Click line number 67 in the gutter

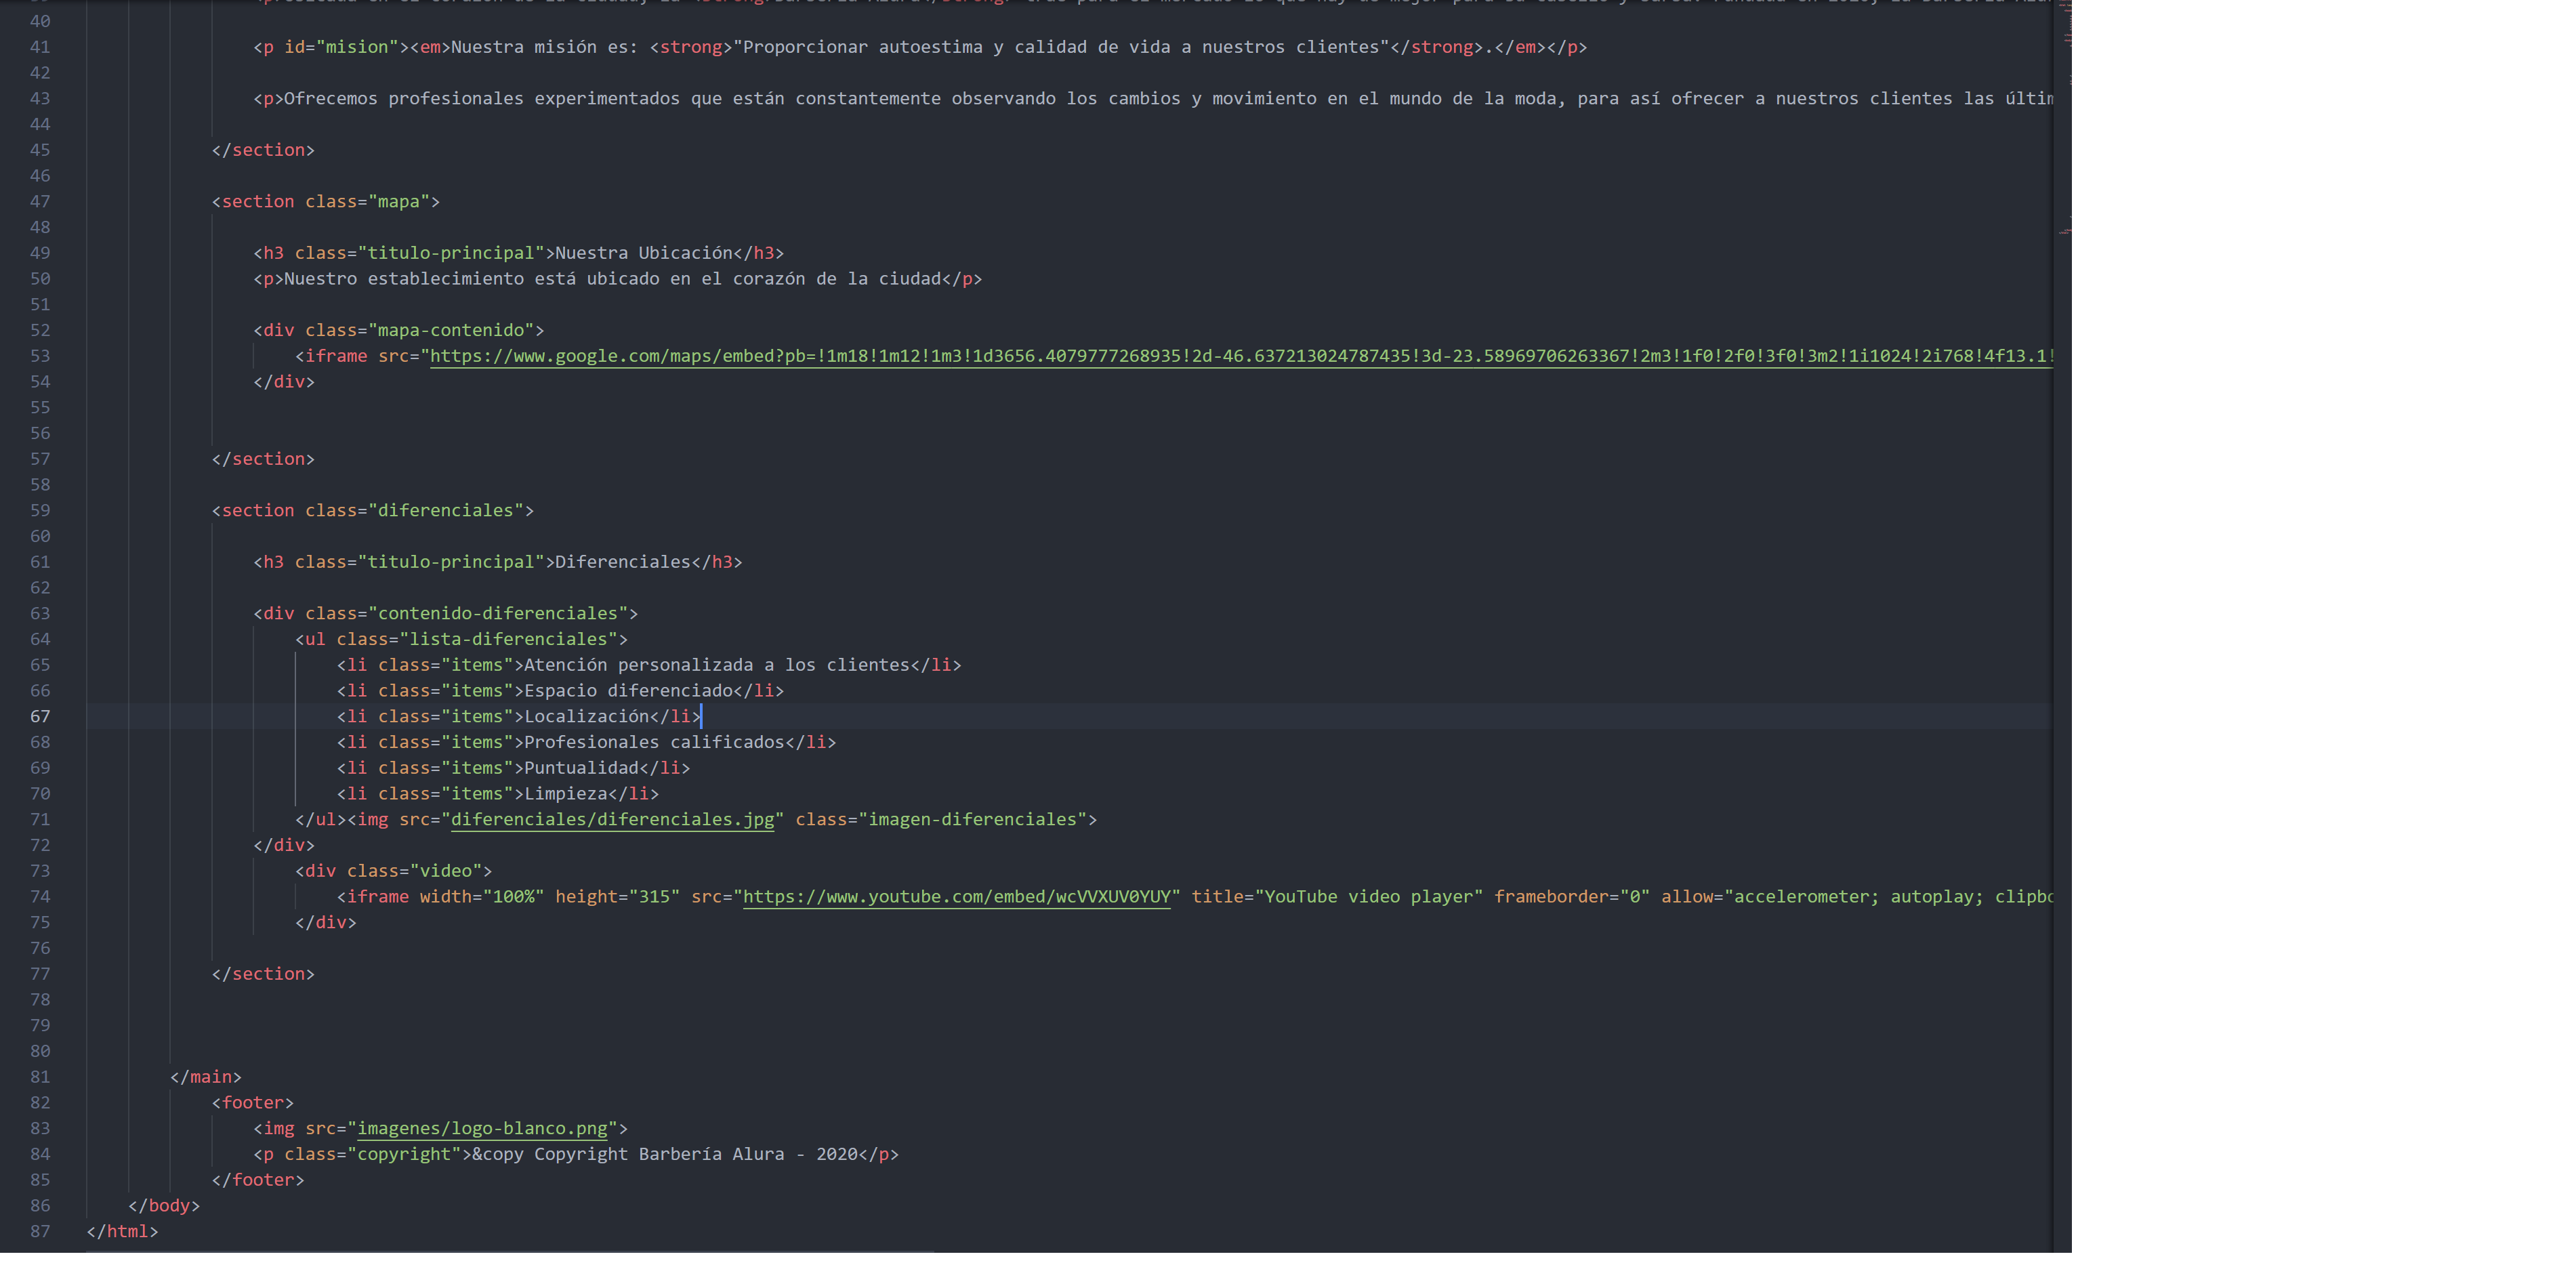[40, 716]
